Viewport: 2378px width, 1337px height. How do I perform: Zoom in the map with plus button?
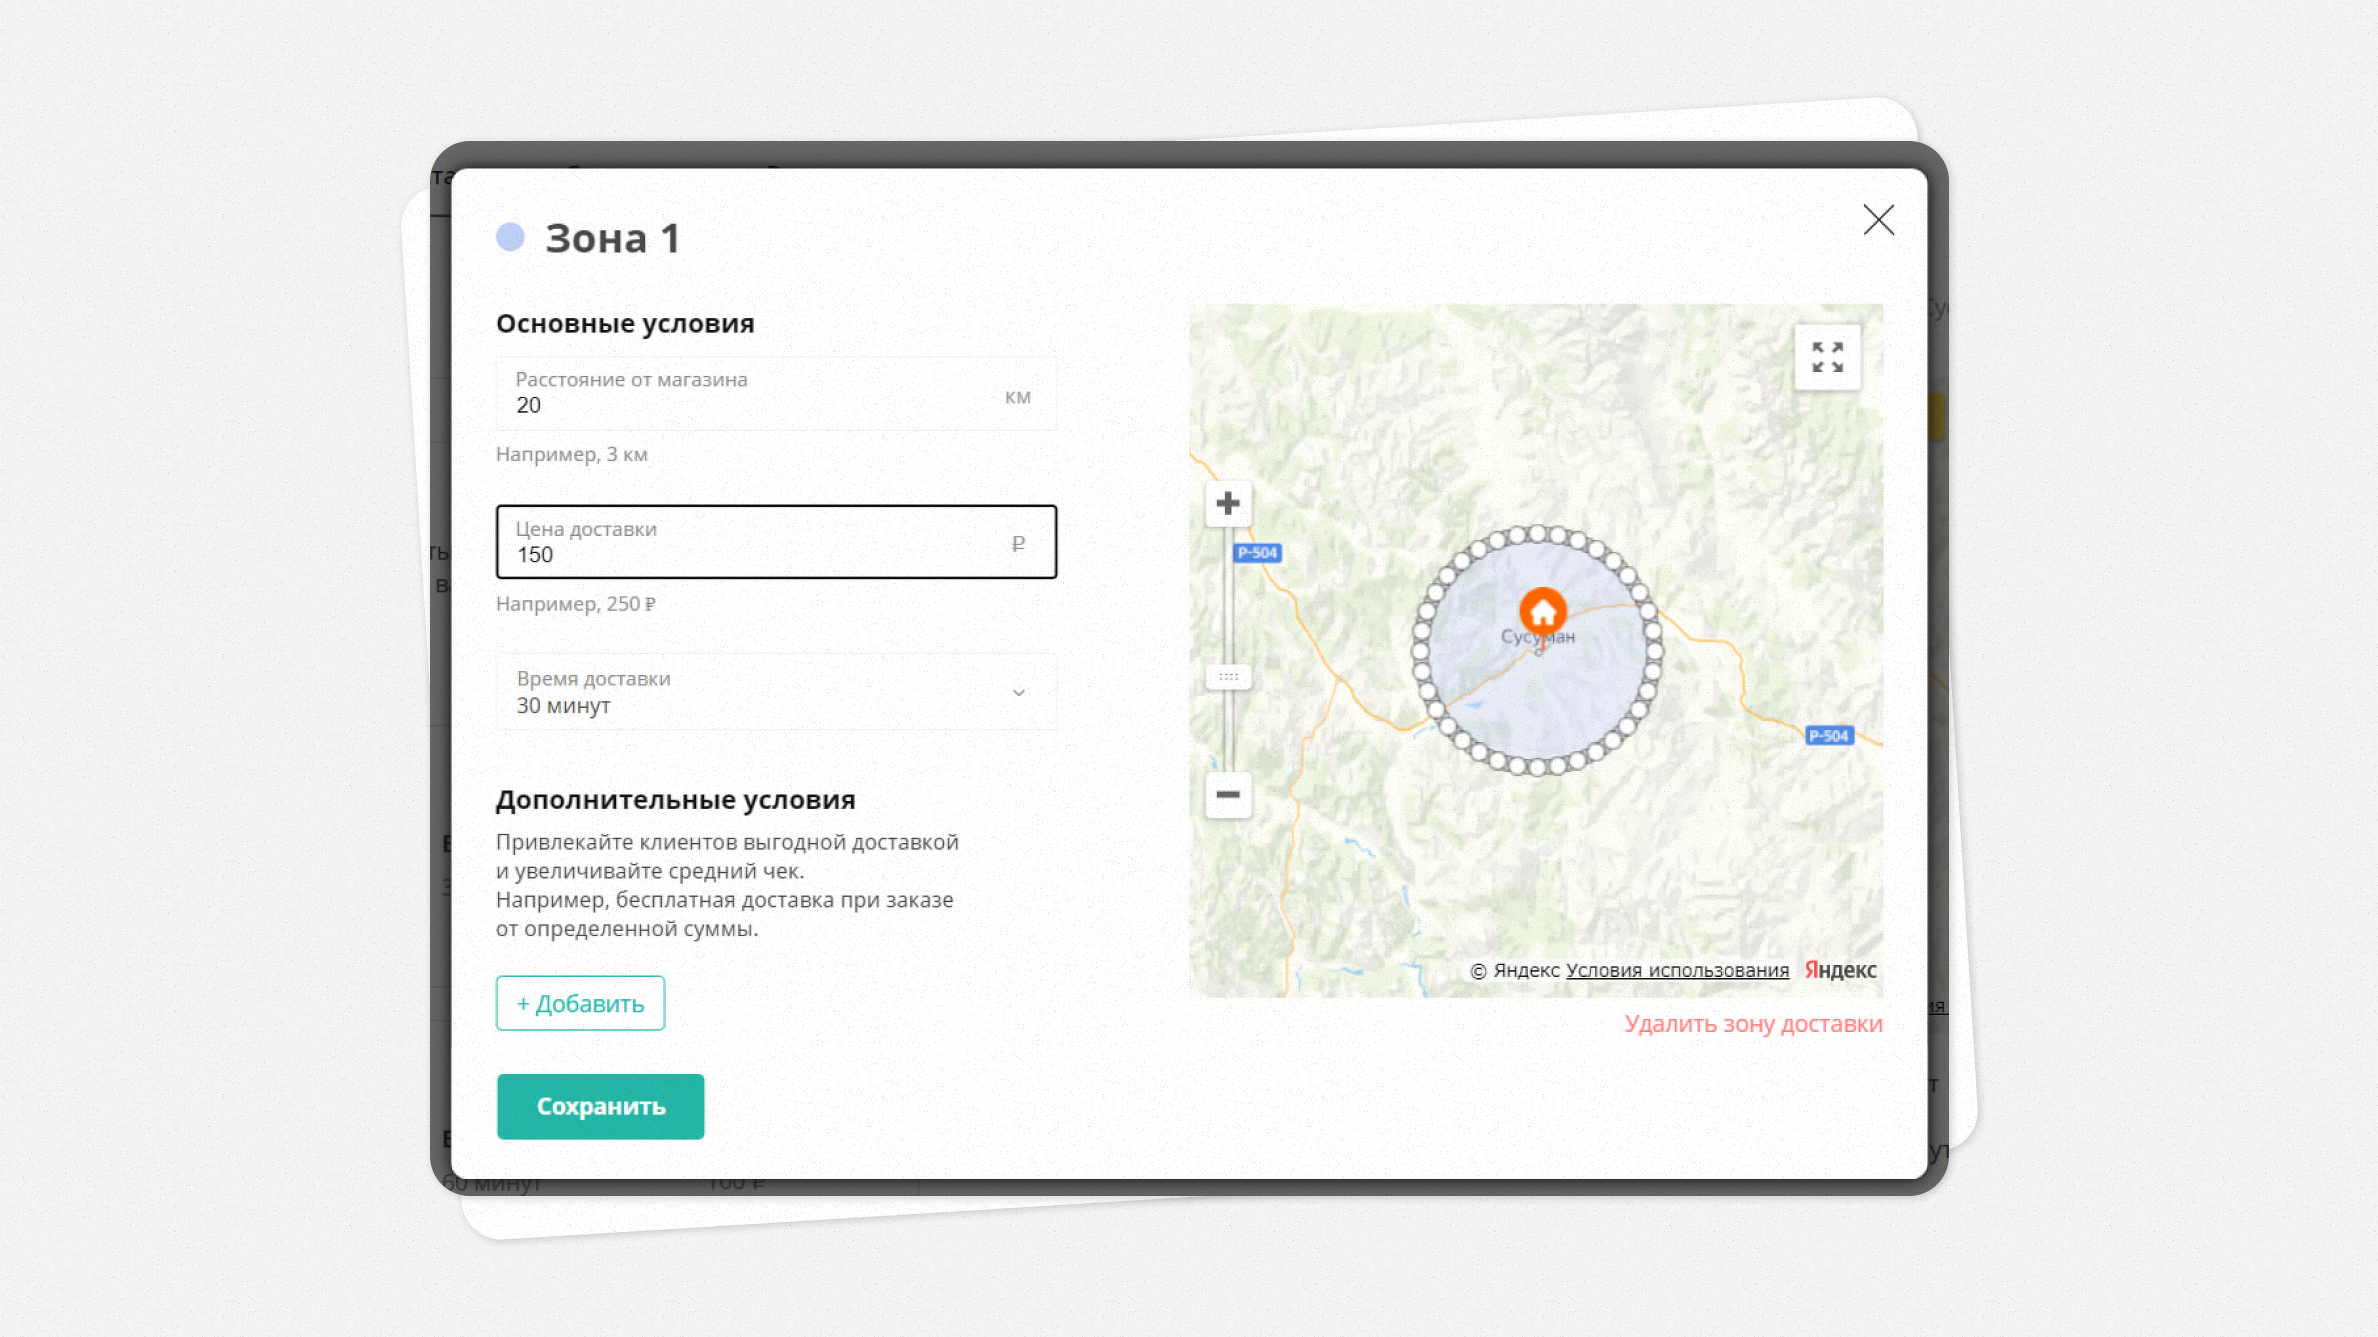[x=1228, y=503]
